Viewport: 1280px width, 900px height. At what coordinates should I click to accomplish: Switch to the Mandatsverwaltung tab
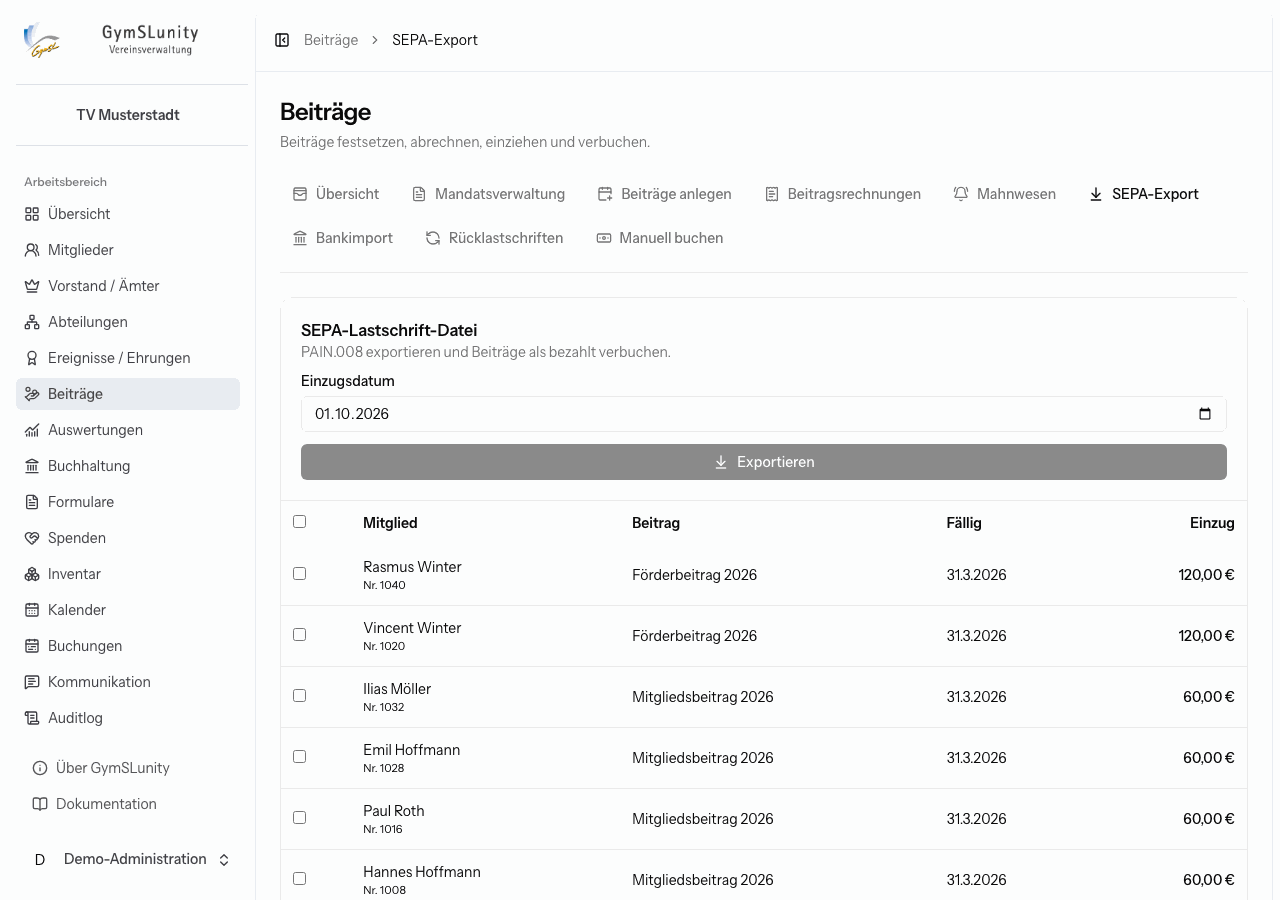[x=488, y=194]
